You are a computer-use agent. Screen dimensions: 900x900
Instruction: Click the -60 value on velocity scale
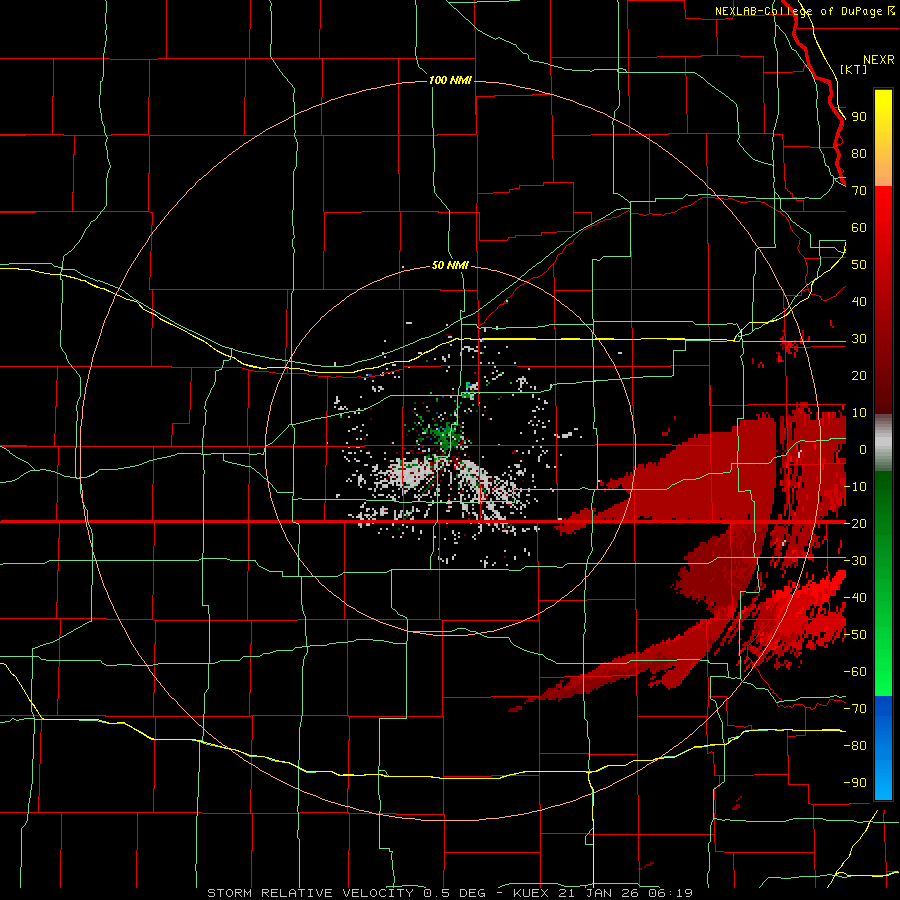(855, 672)
